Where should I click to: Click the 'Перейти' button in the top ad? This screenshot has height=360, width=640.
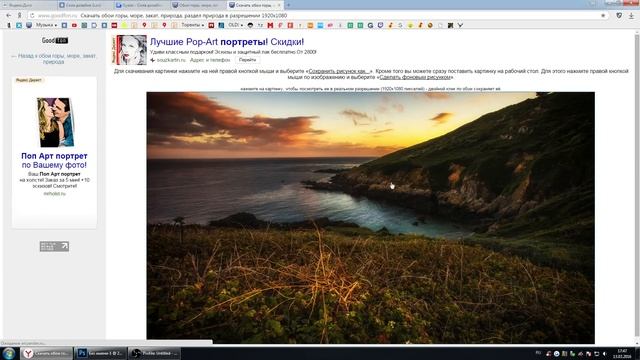point(247,60)
